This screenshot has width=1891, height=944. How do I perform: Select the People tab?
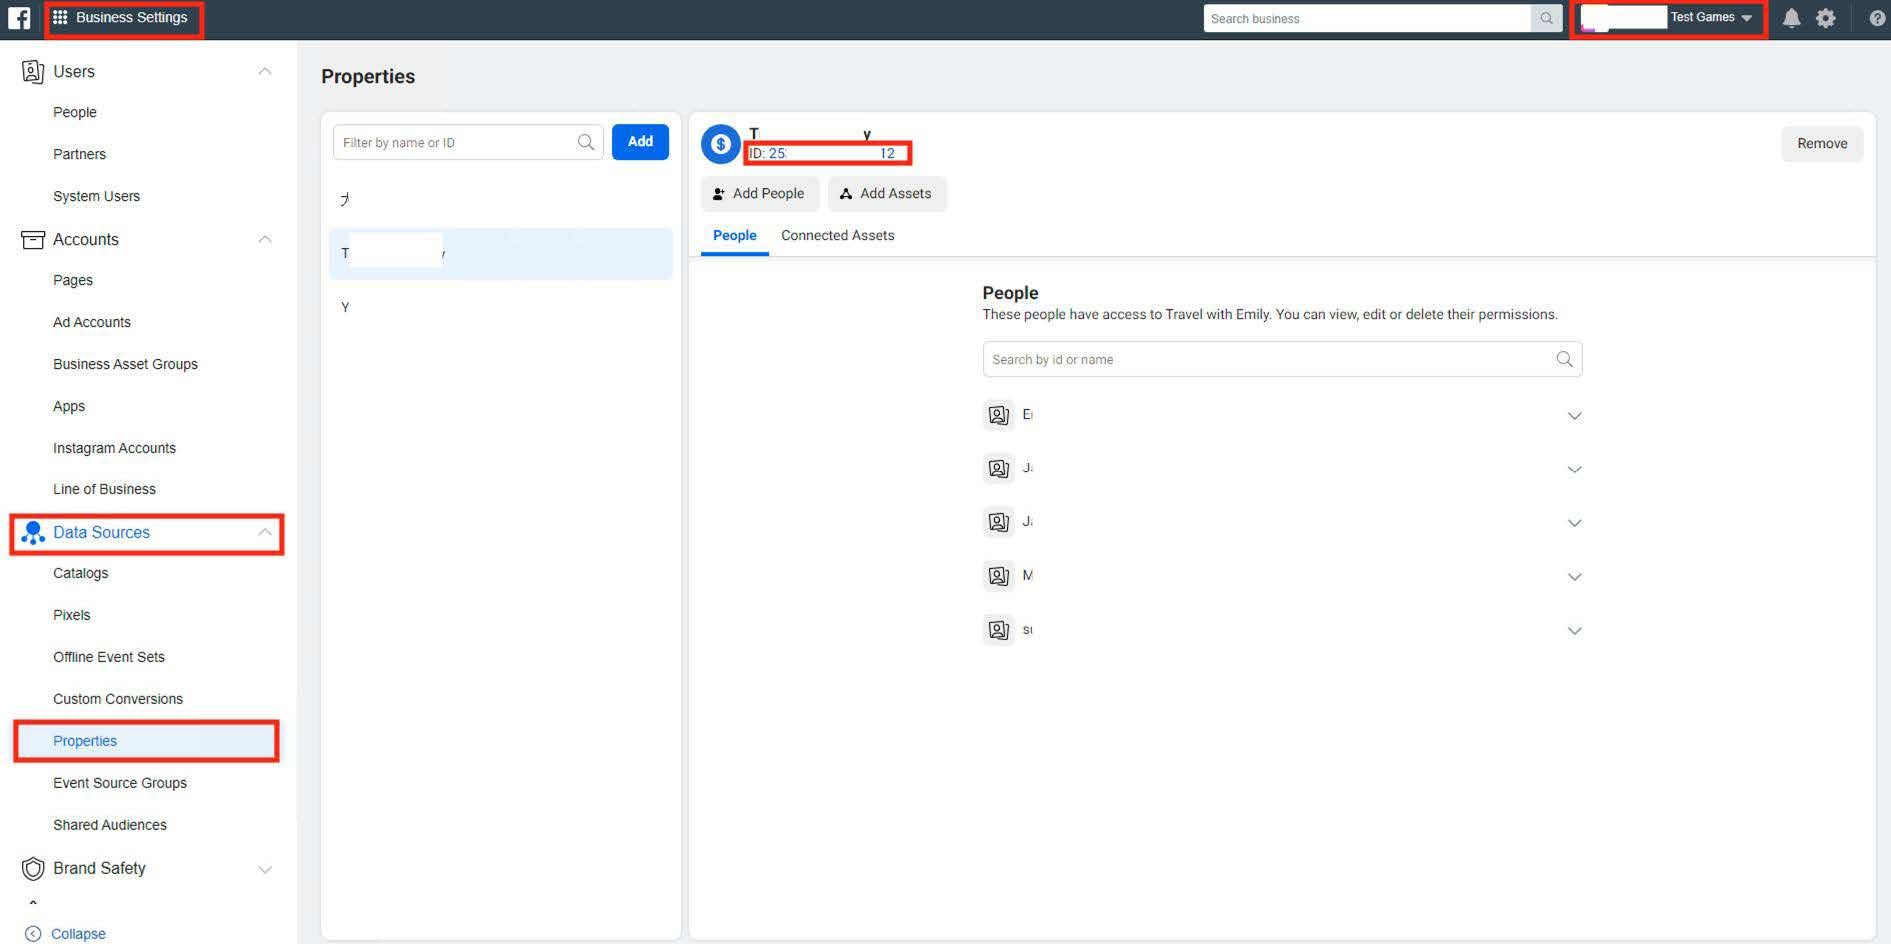coord(734,235)
